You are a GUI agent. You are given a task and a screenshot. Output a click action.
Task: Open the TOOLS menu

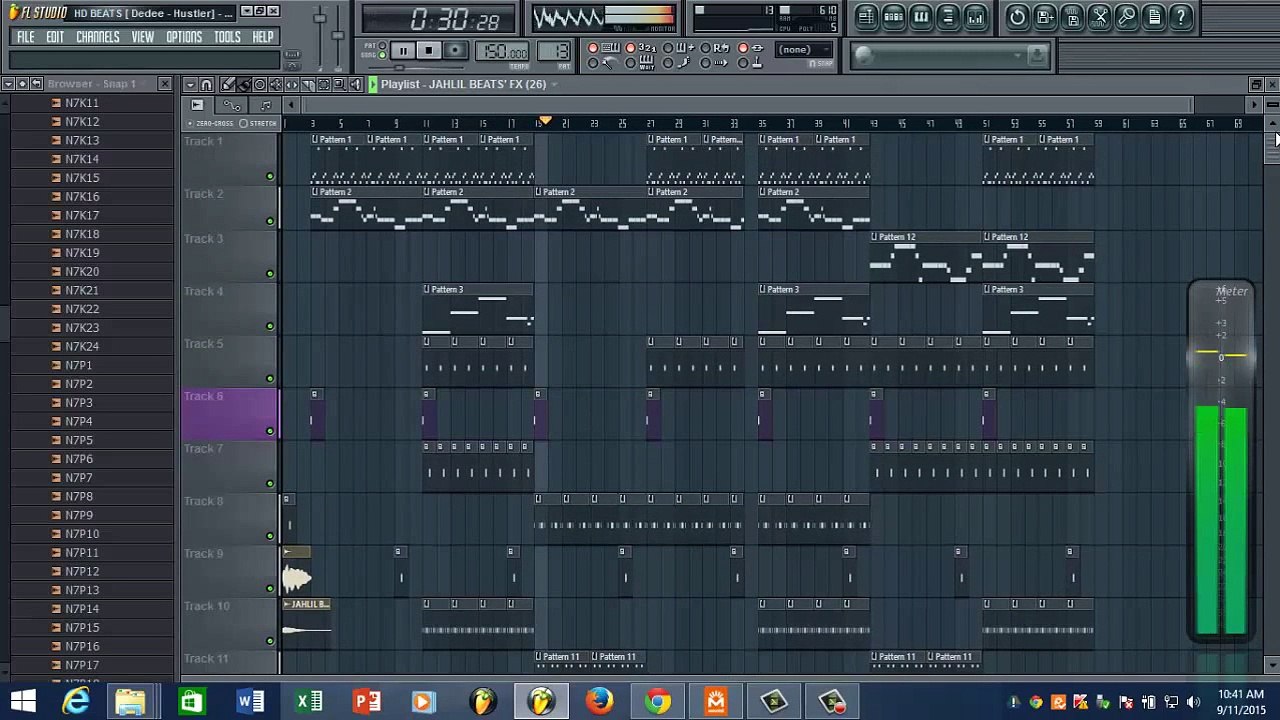click(x=227, y=37)
